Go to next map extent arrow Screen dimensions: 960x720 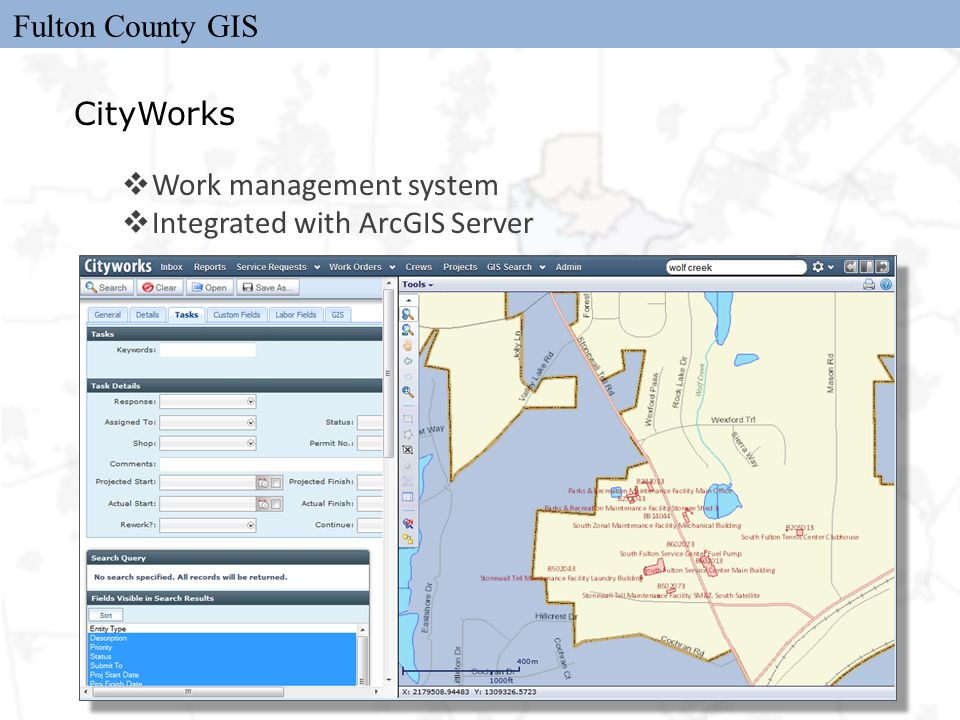click(x=408, y=377)
